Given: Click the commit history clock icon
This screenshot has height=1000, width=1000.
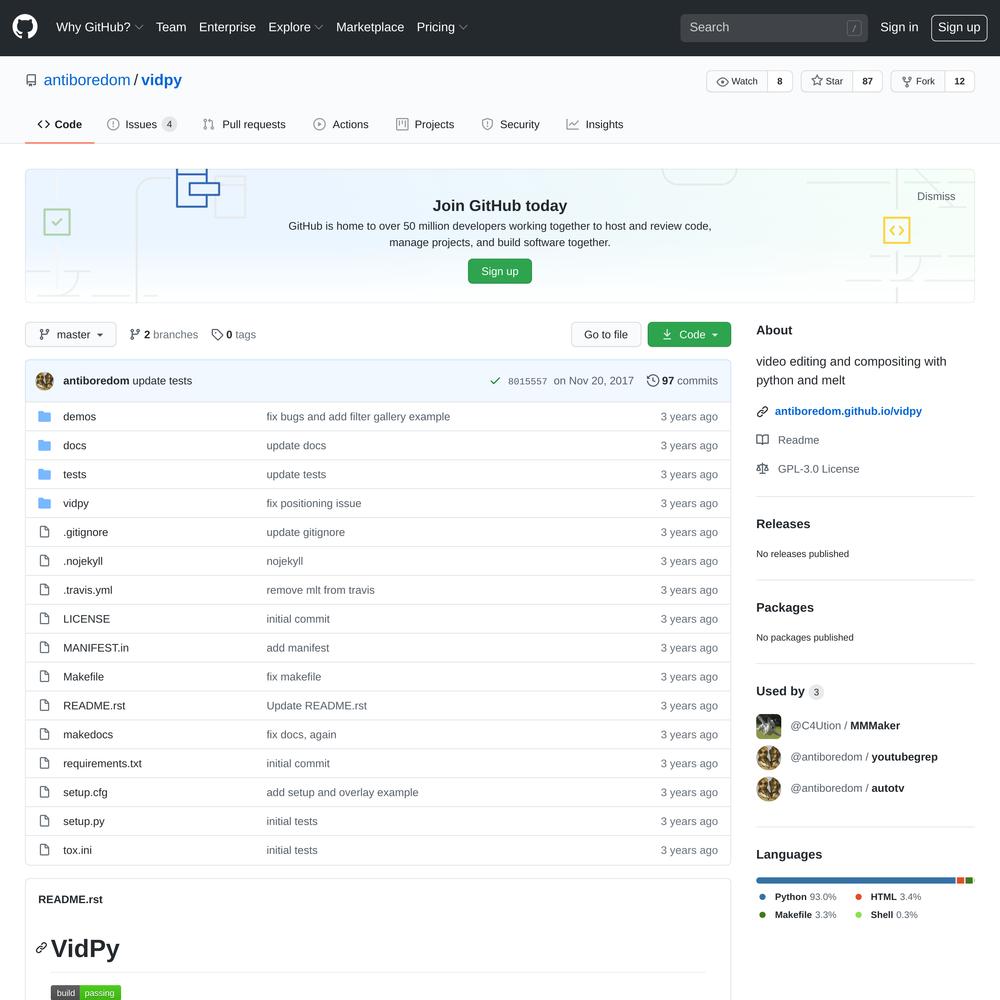Looking at the screenshot, I should pyautogui.click(x=652, y=381).
